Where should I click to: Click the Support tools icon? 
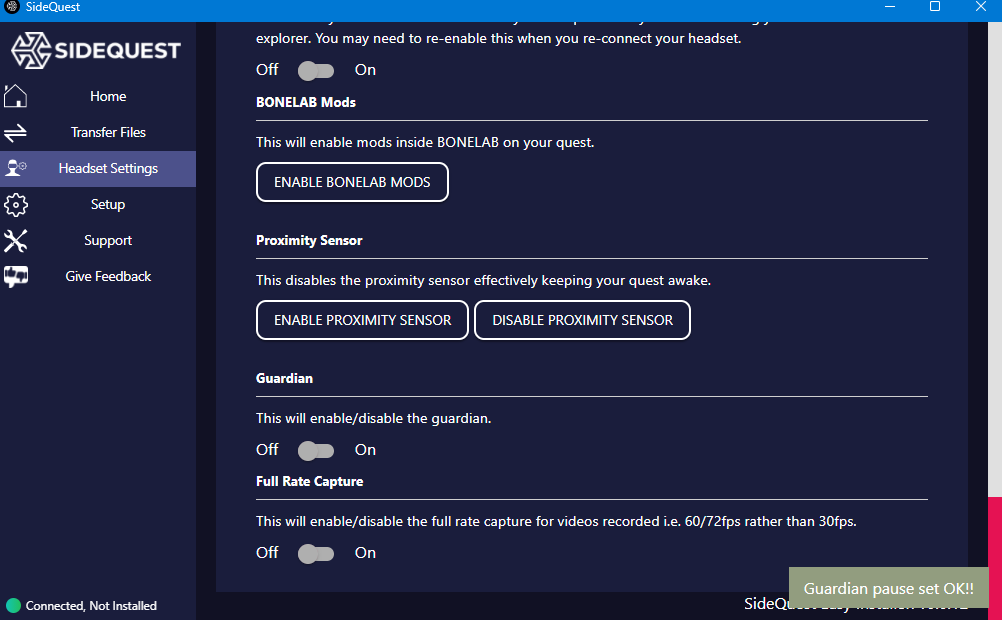pos(15,241)
